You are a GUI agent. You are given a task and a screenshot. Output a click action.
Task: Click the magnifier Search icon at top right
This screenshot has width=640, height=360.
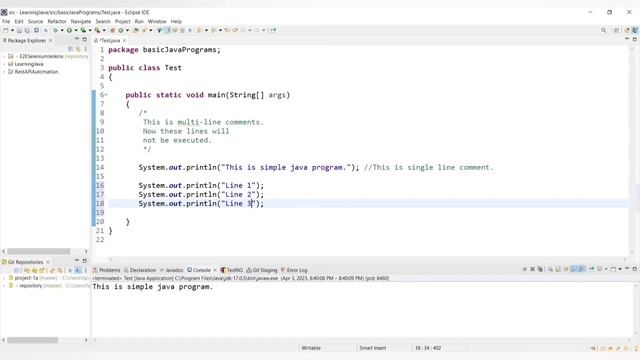tap(603, 30)
